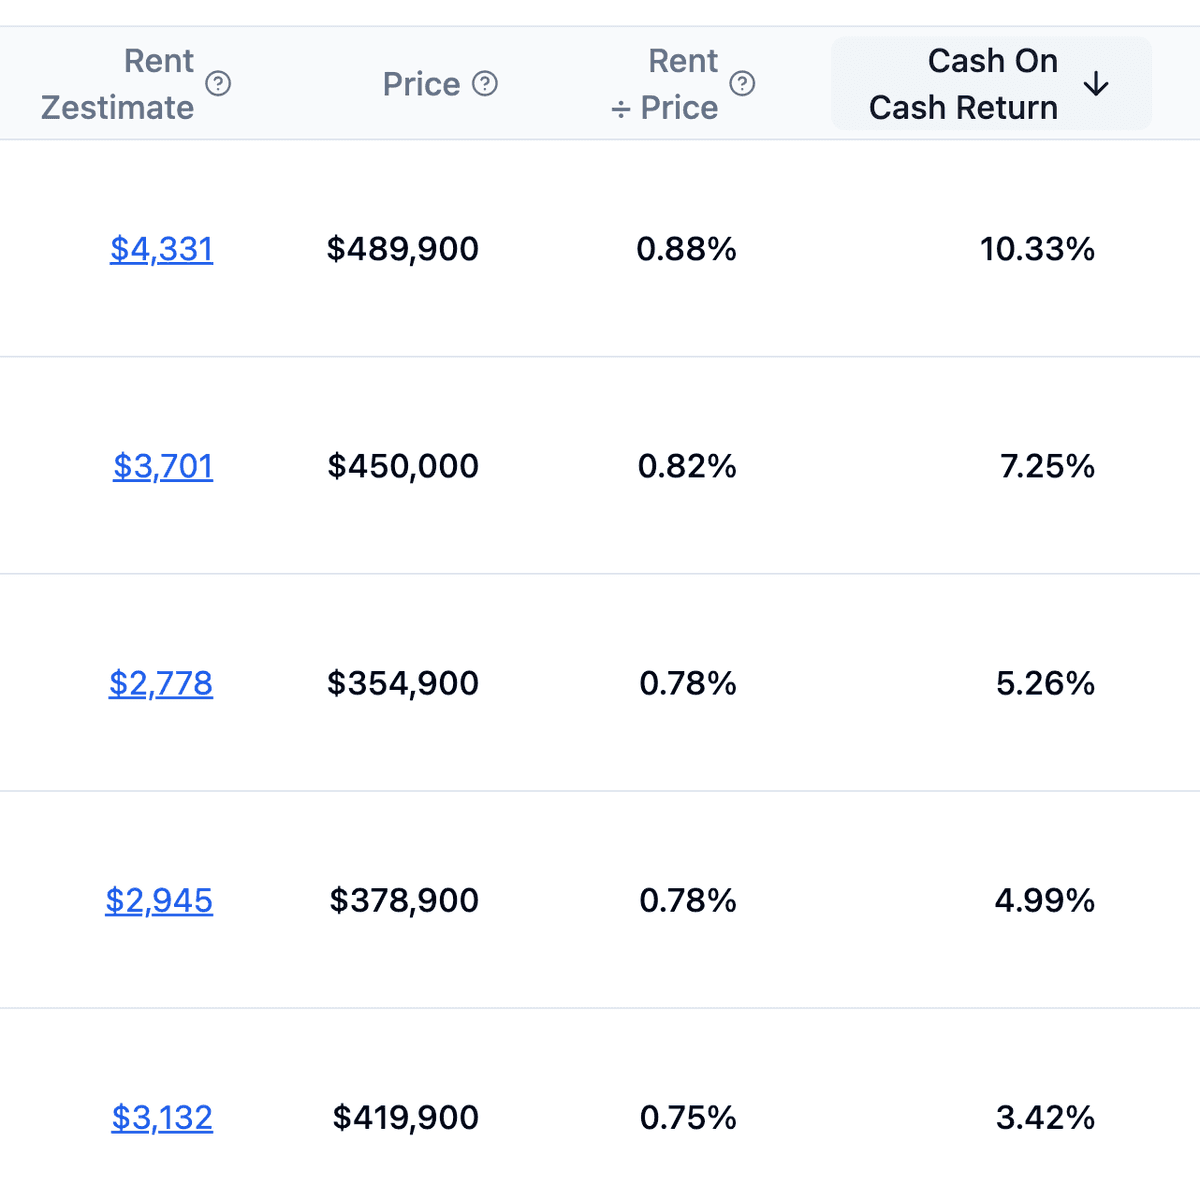Open the $3,132 rent Zestimate link
This screenshot has height=1200, width=1200.
point(162,1117)
